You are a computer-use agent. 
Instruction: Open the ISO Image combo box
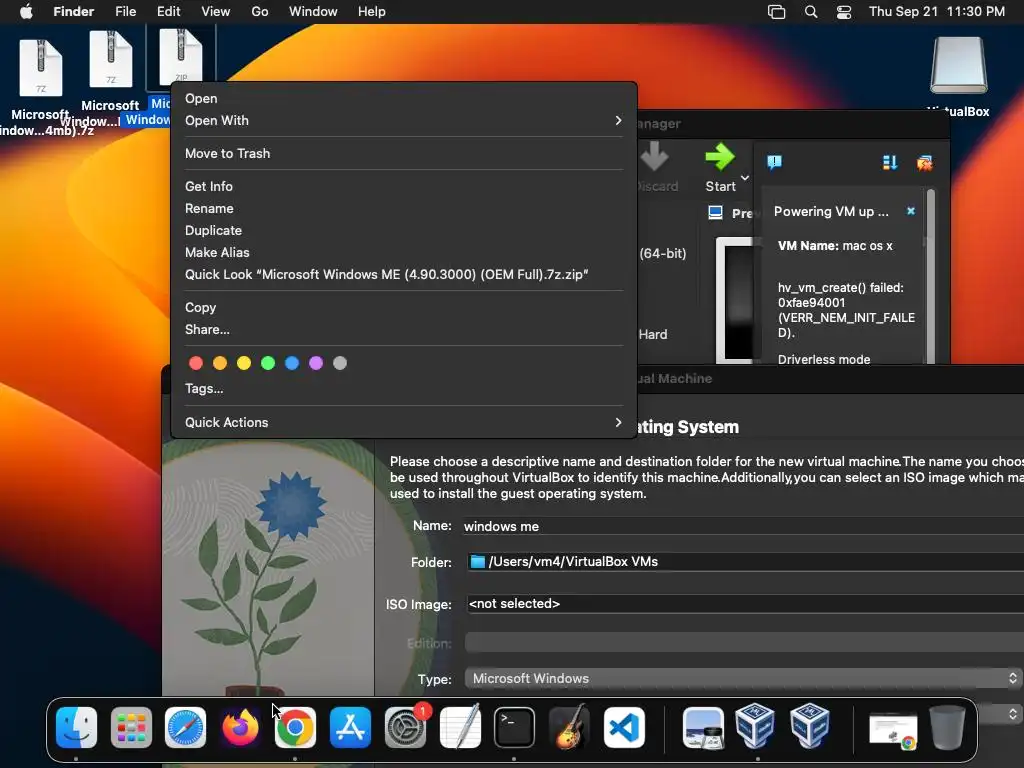744,603
